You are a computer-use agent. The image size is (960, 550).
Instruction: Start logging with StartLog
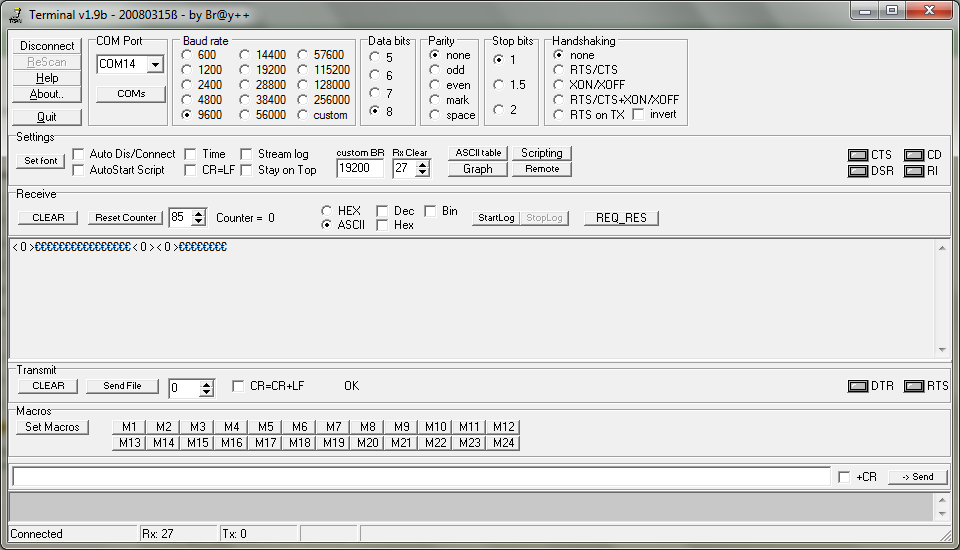pyautogui.click(x=496, y=217)
